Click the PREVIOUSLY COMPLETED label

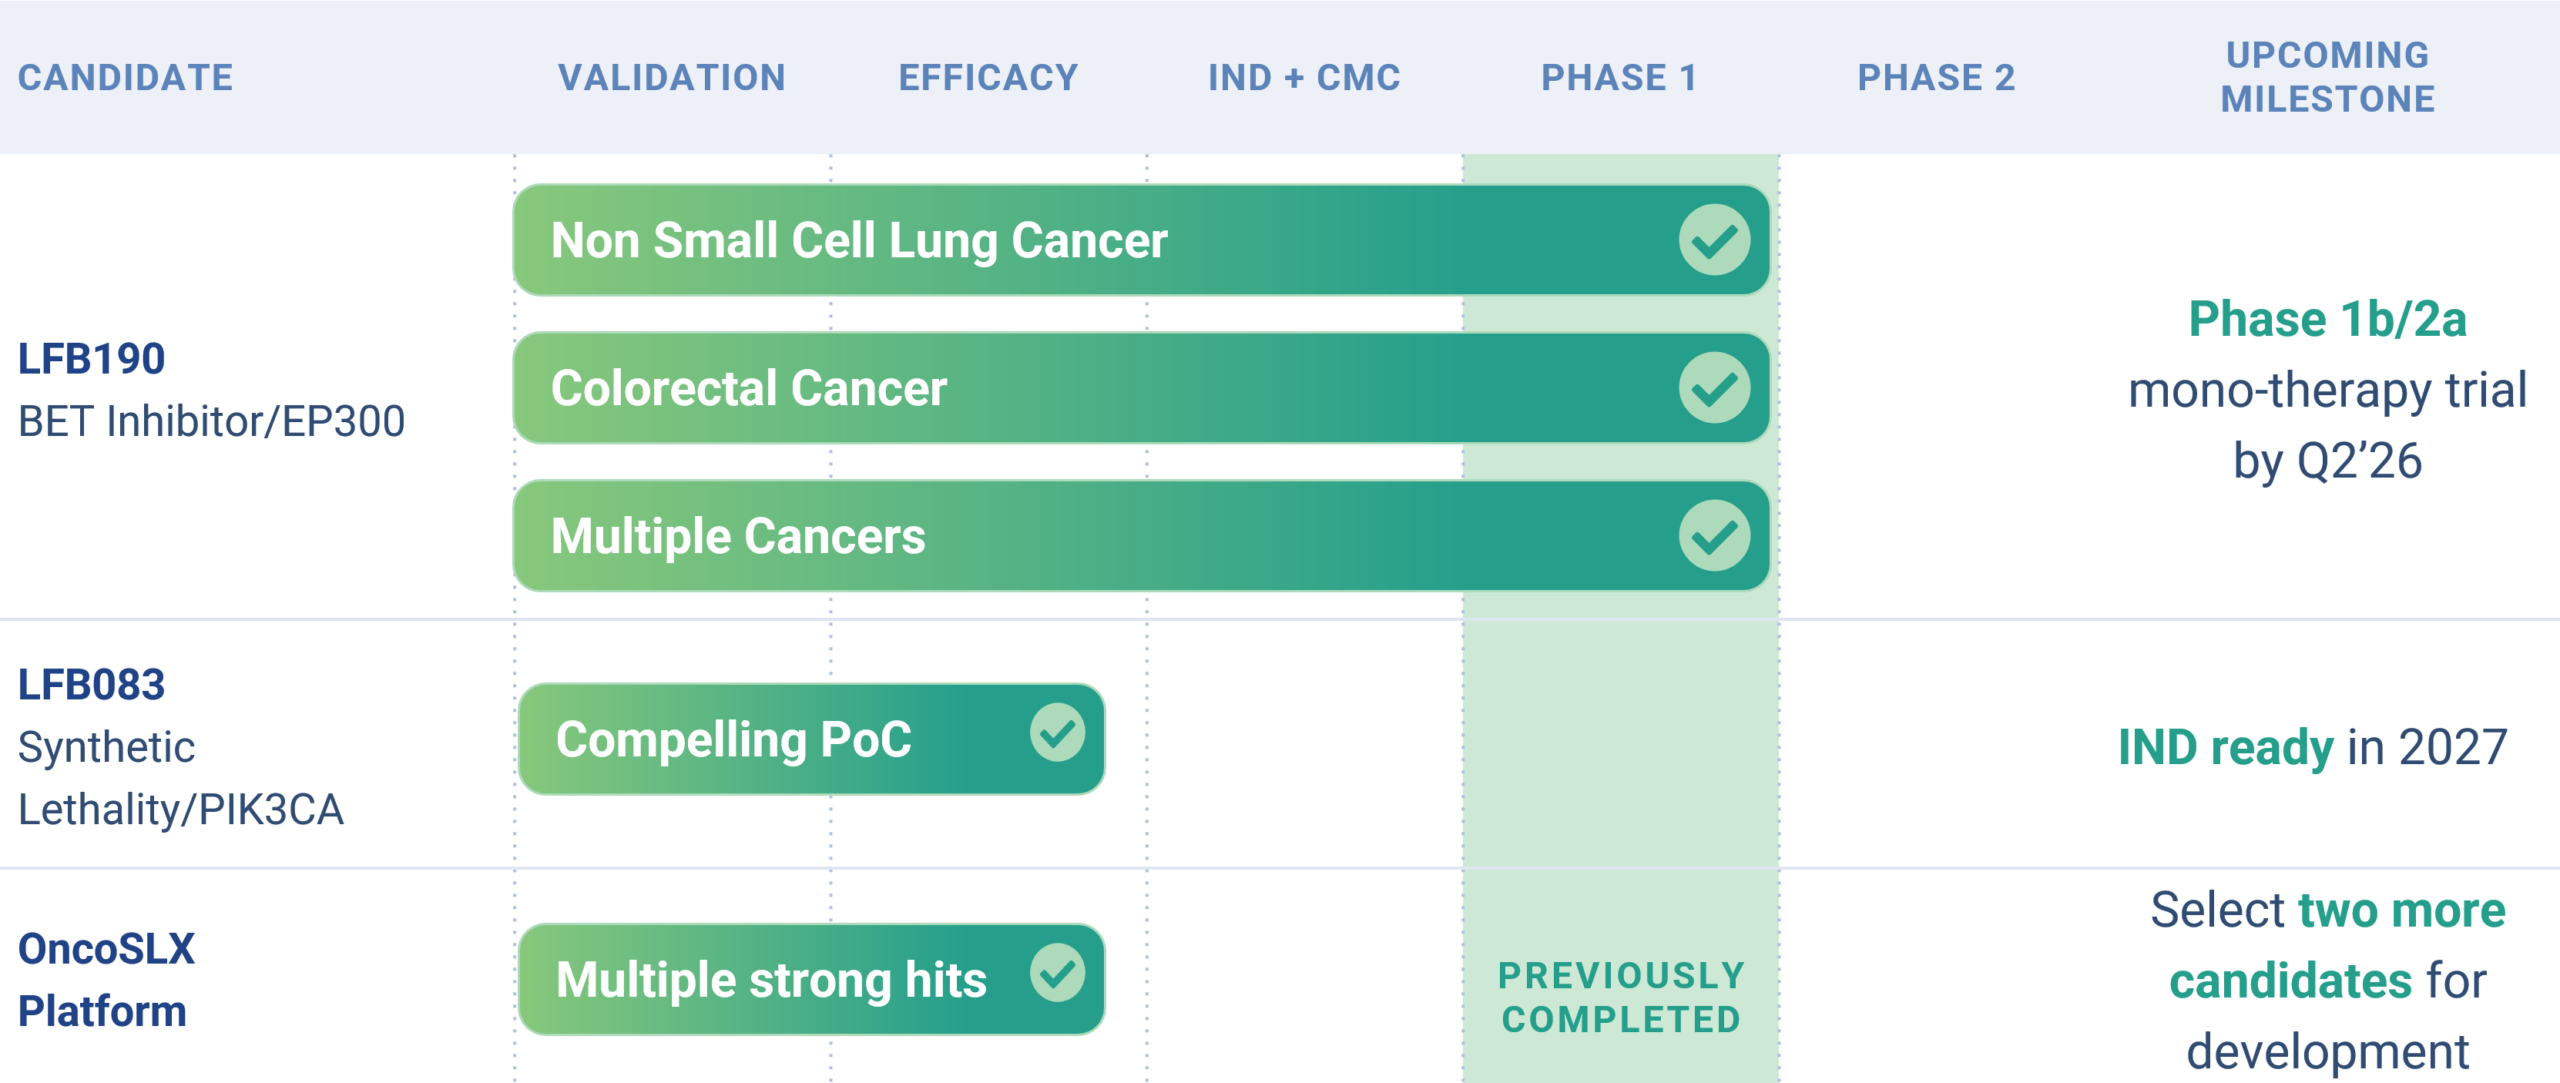tap(1621, 998)
